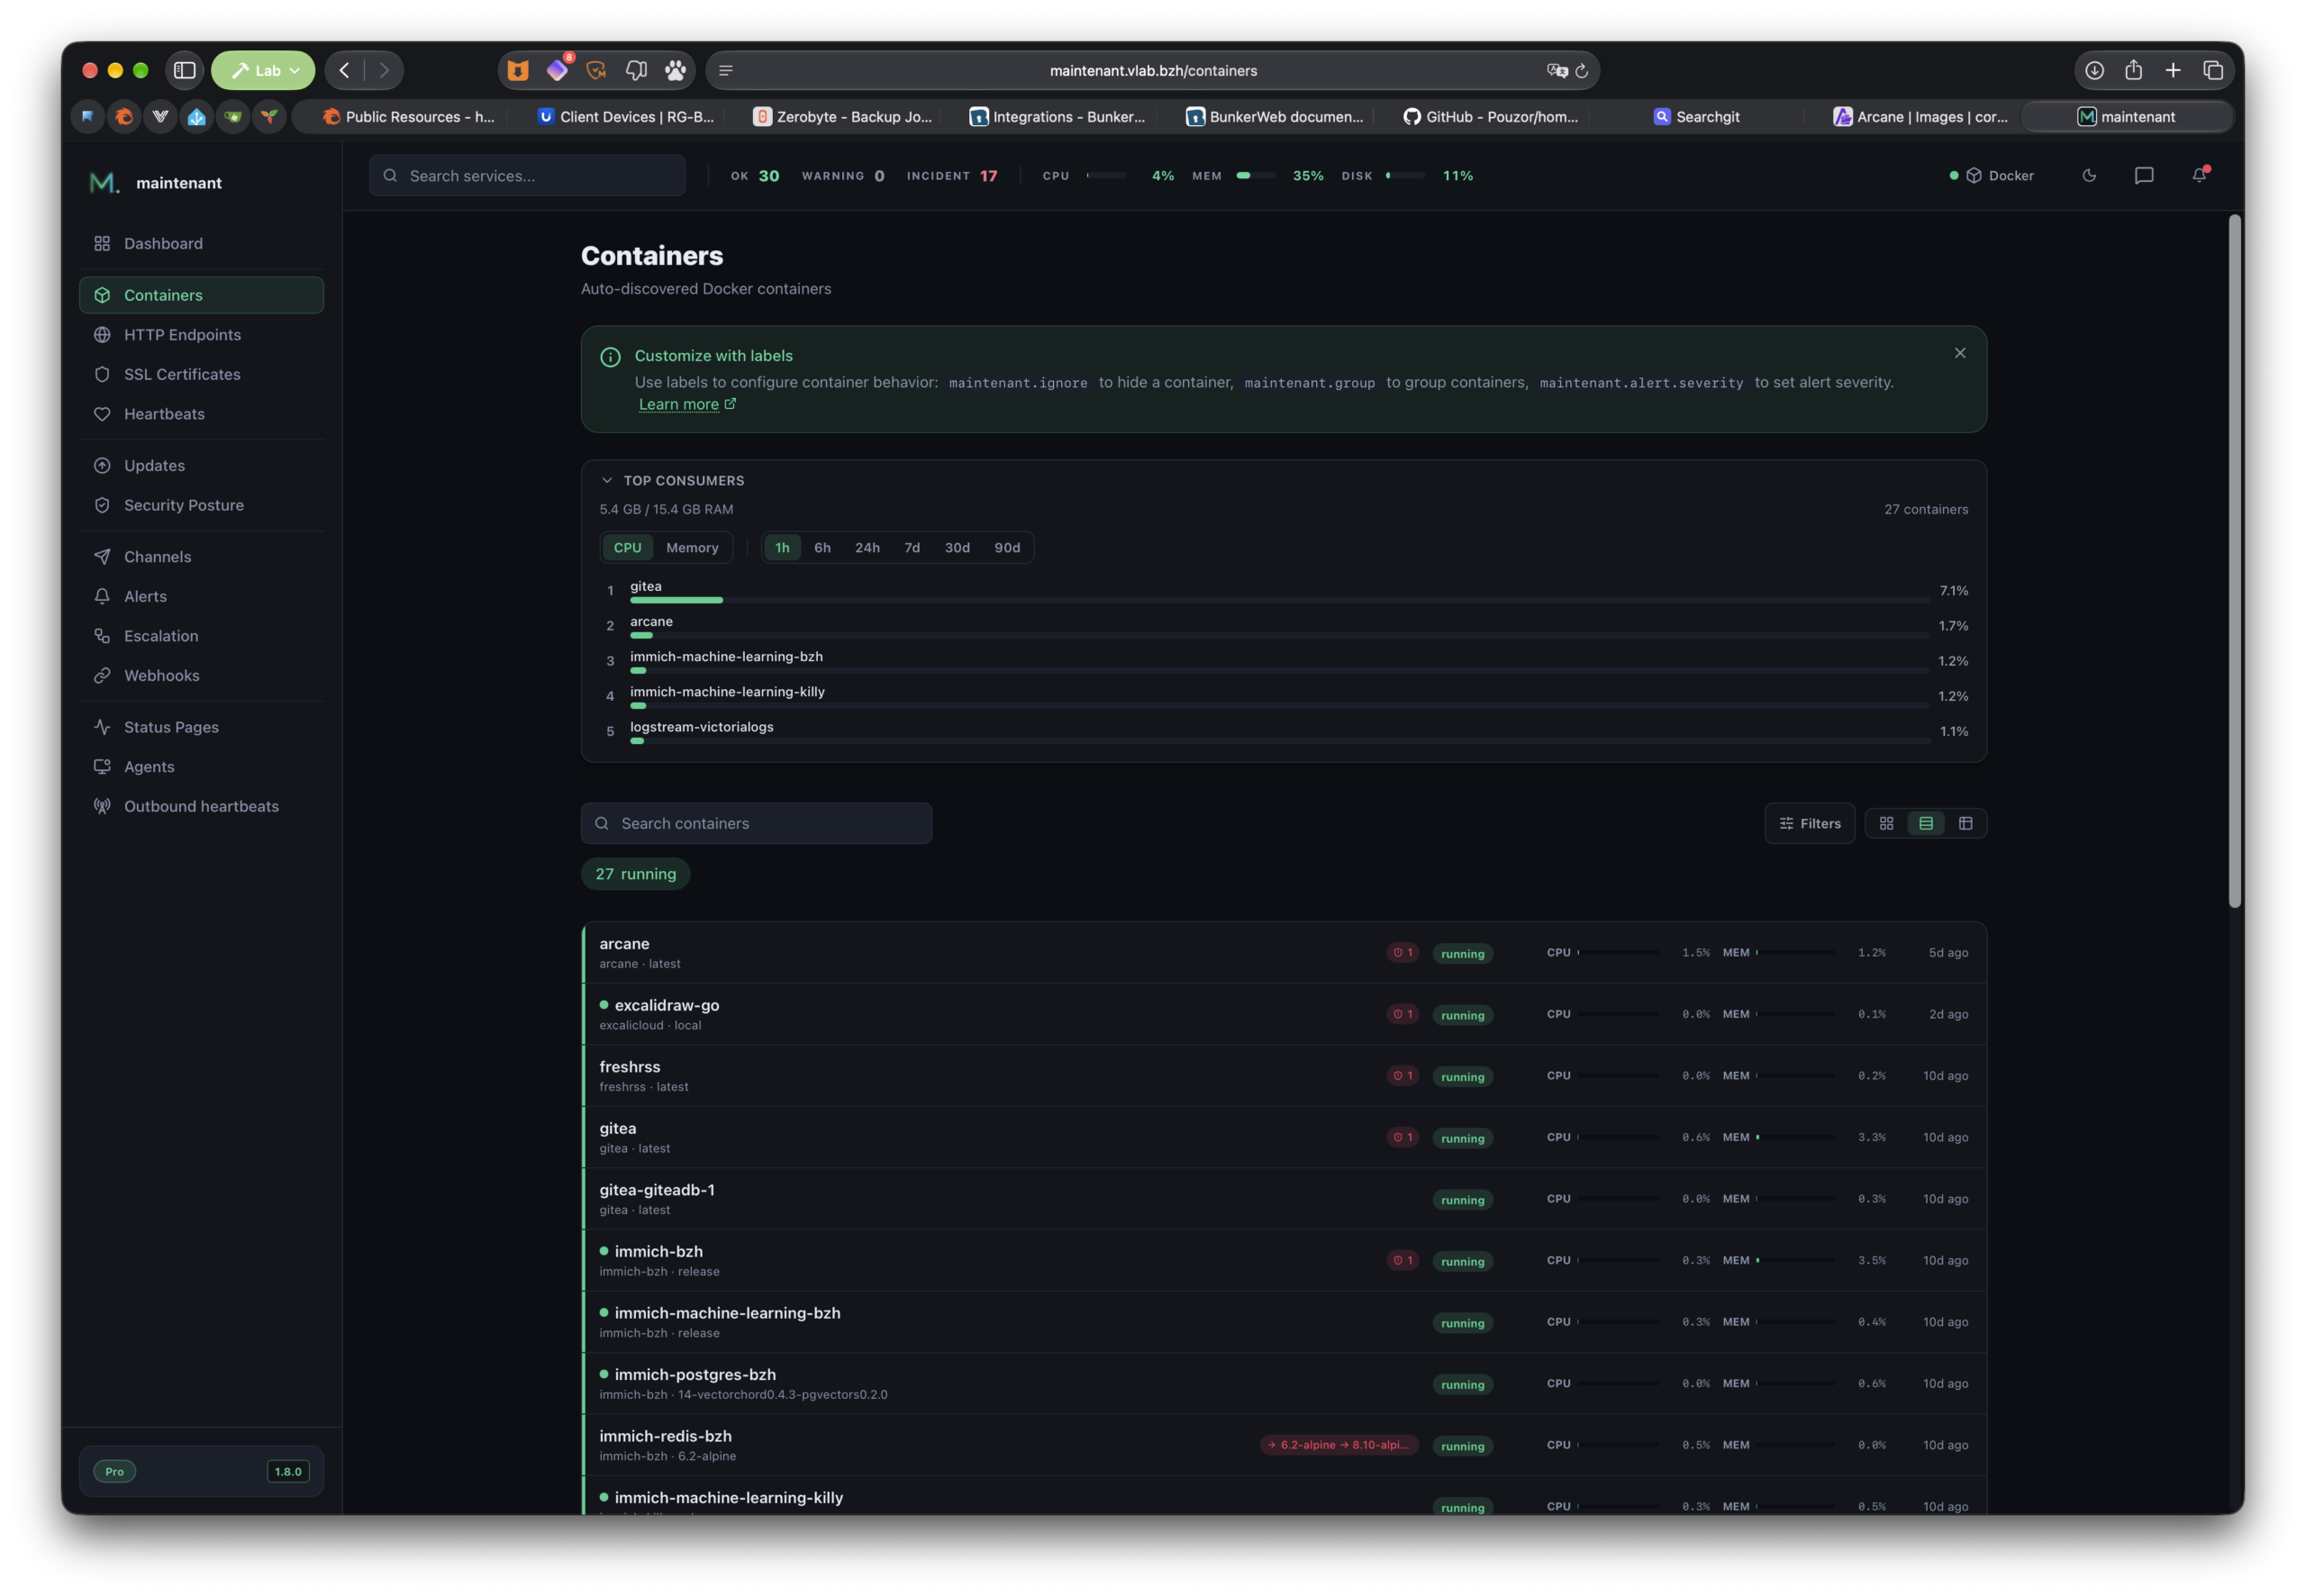Click the Safari share icon
This screenshot has height=1596, width=2306.
coord(2133,70)
